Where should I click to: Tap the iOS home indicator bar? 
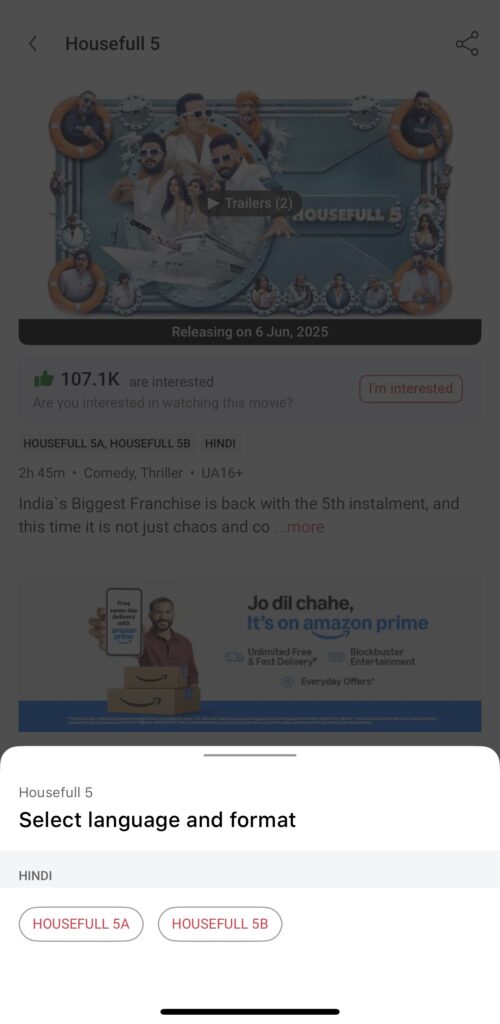[x=250, y=1012]
